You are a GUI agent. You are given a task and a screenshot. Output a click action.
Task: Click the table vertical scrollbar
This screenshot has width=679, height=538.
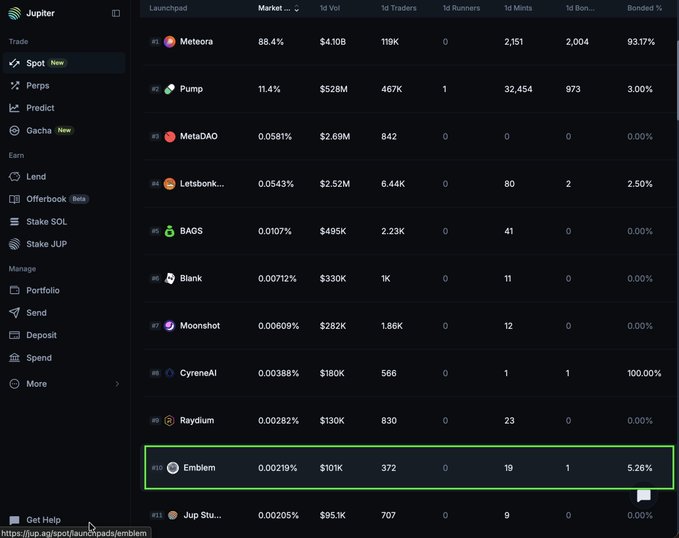(677, 80)
